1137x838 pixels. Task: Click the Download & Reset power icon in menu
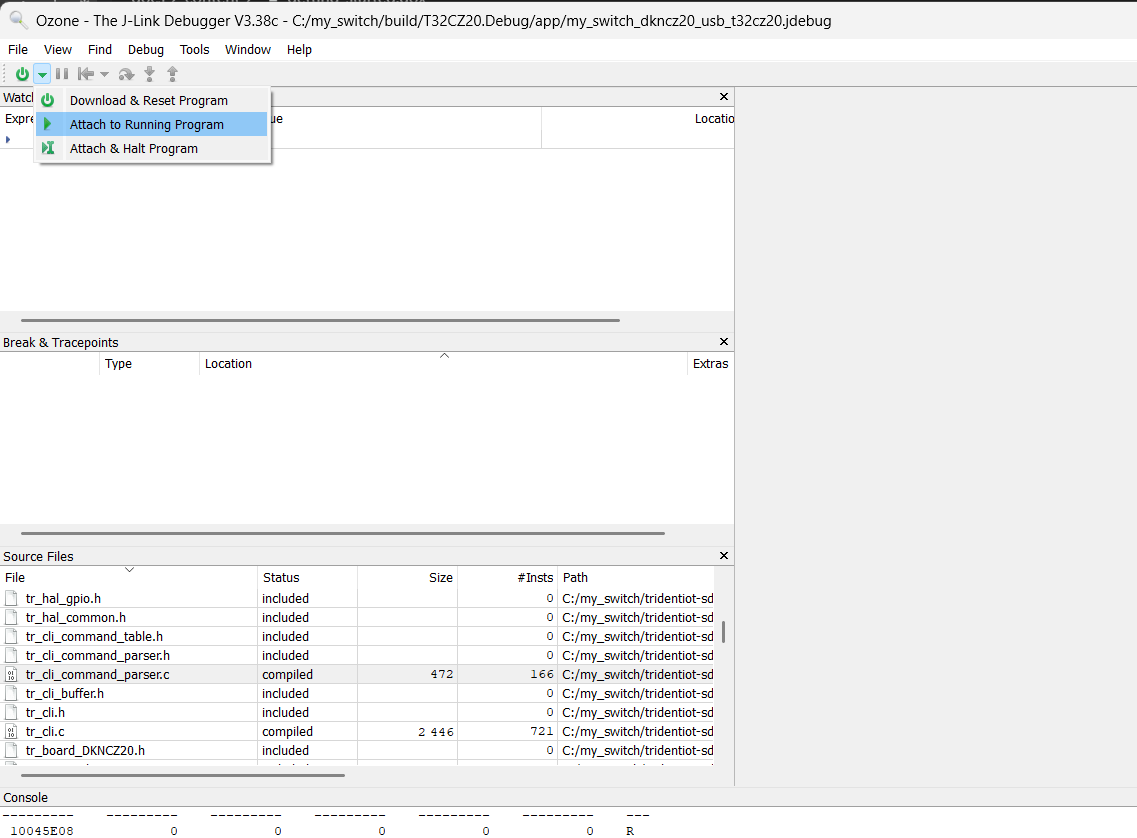point(48,100)
